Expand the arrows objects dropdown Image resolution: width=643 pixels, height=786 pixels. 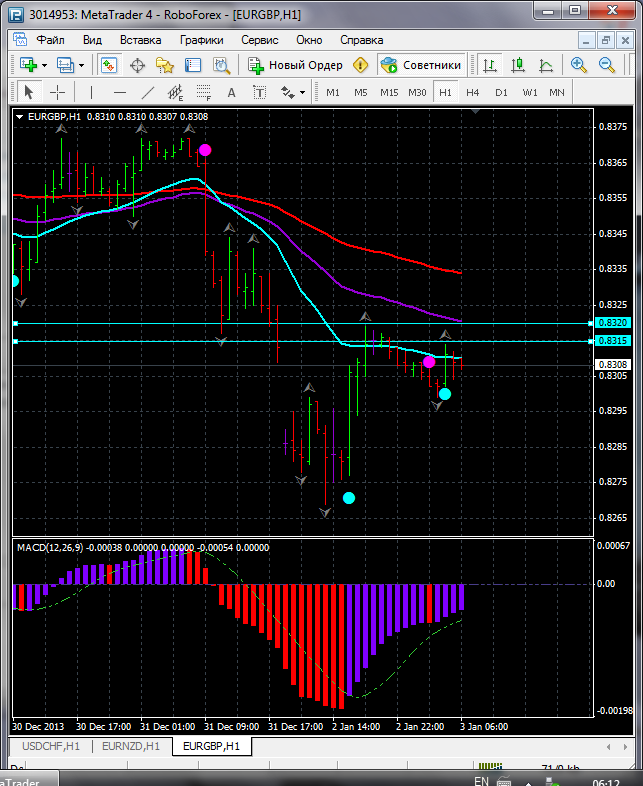(x=302, y=92)
